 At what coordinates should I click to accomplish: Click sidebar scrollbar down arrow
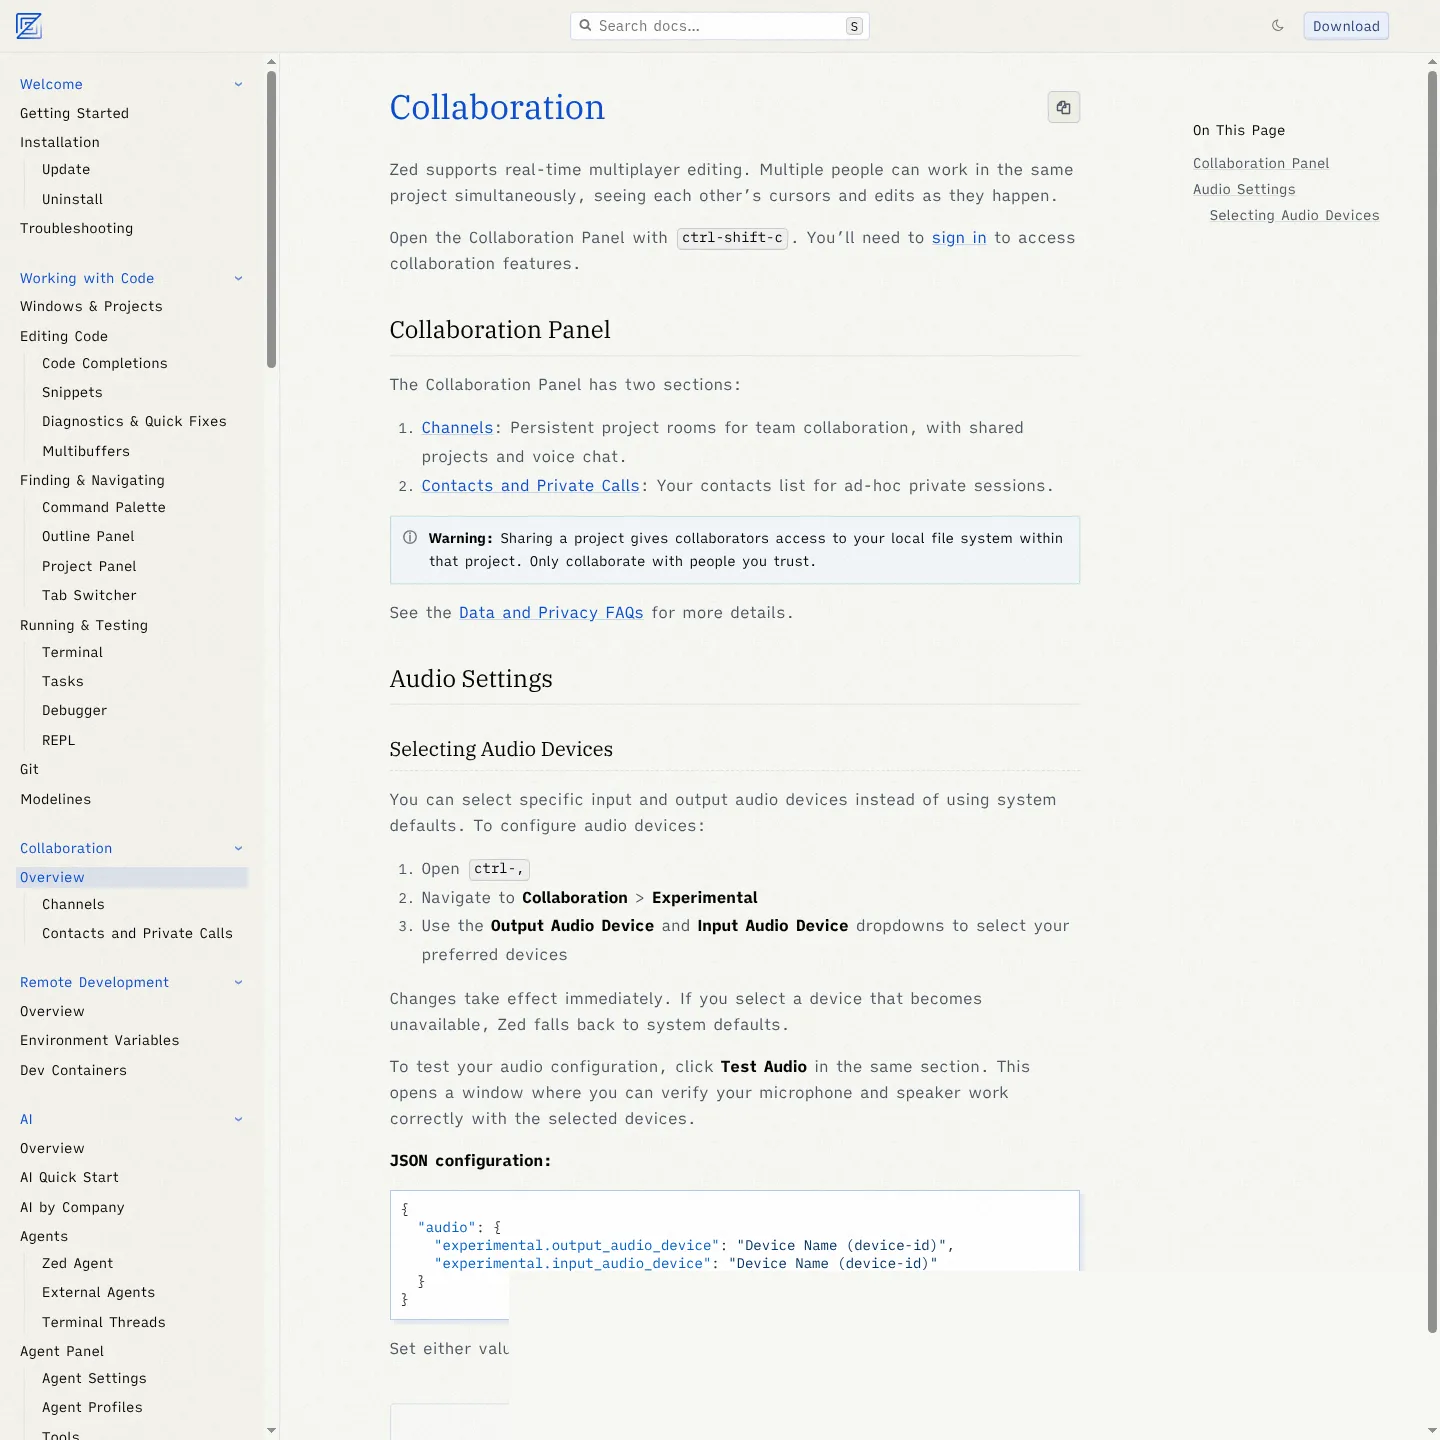tap(271, 1431)
